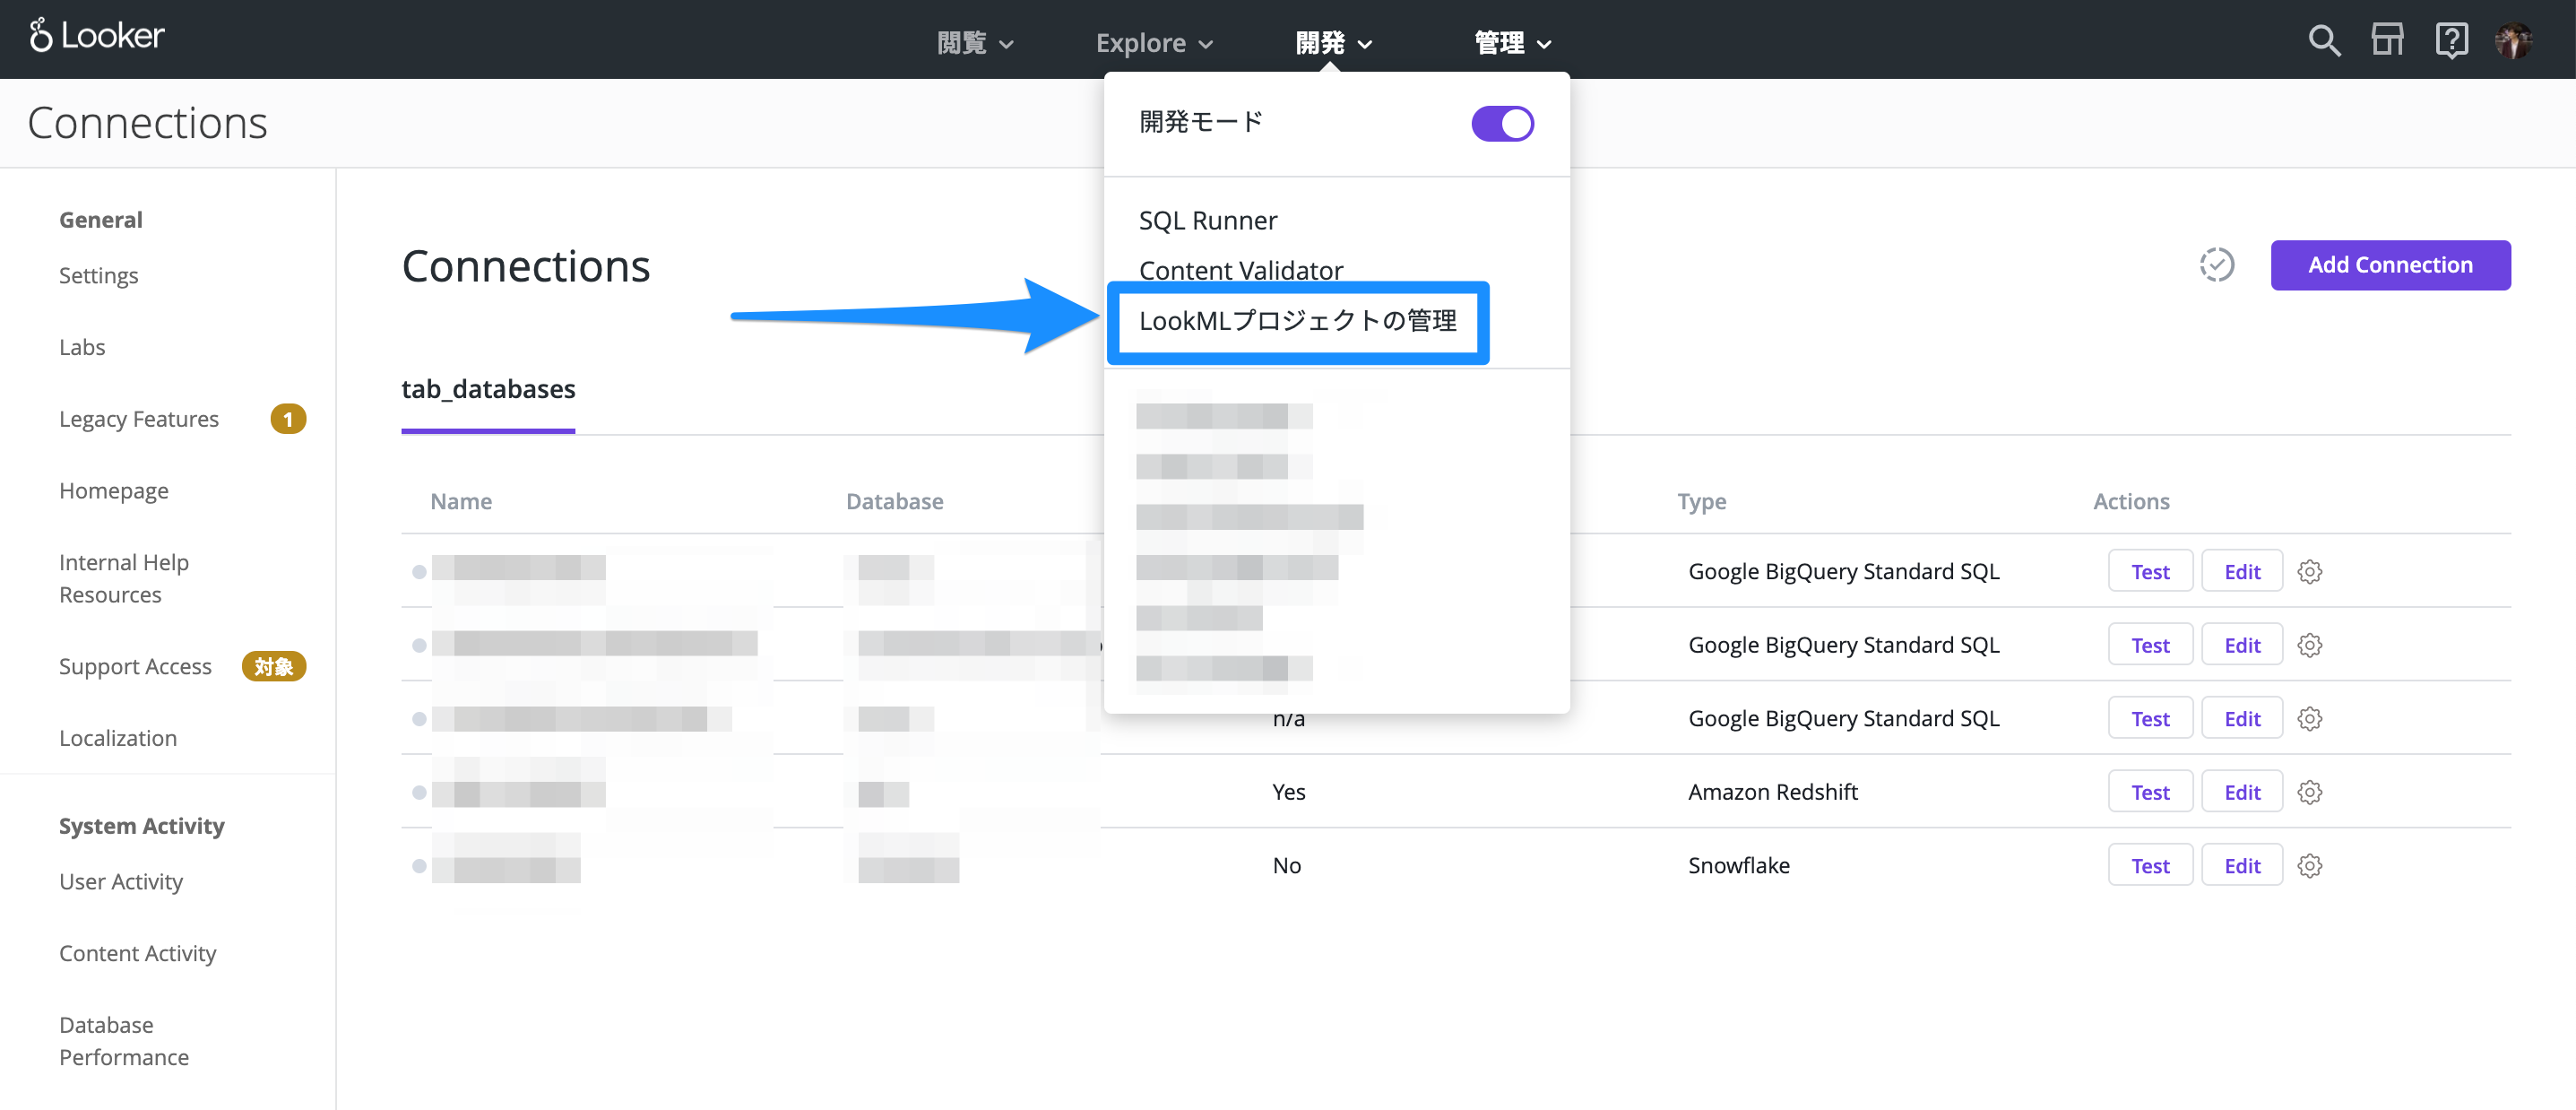The width and height of the screenshot is (2576, 1110).
Task: Click the Yes value in Redshift row
Action: pos(1288,792)
